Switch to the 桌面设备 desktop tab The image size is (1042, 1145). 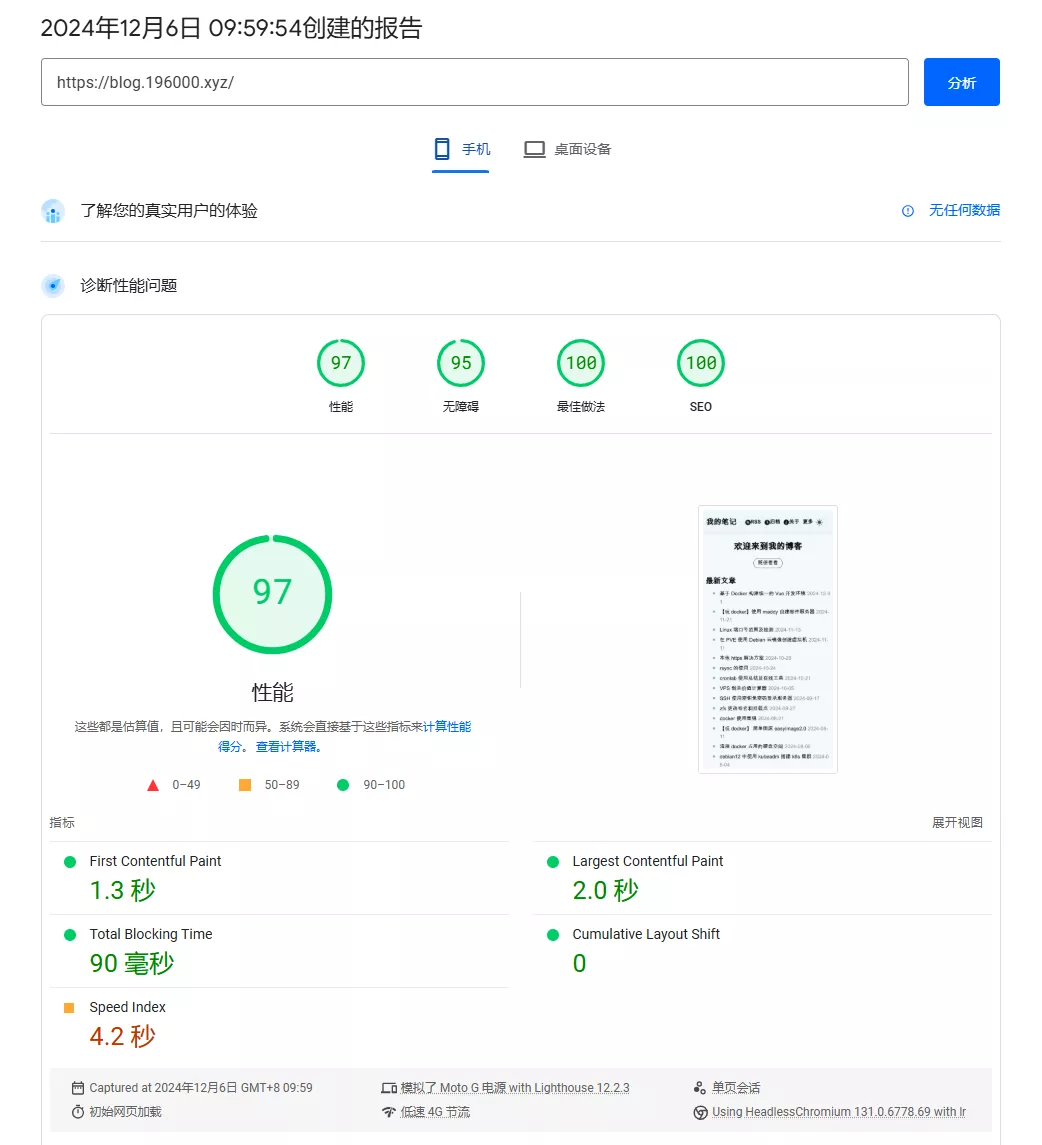567,149
